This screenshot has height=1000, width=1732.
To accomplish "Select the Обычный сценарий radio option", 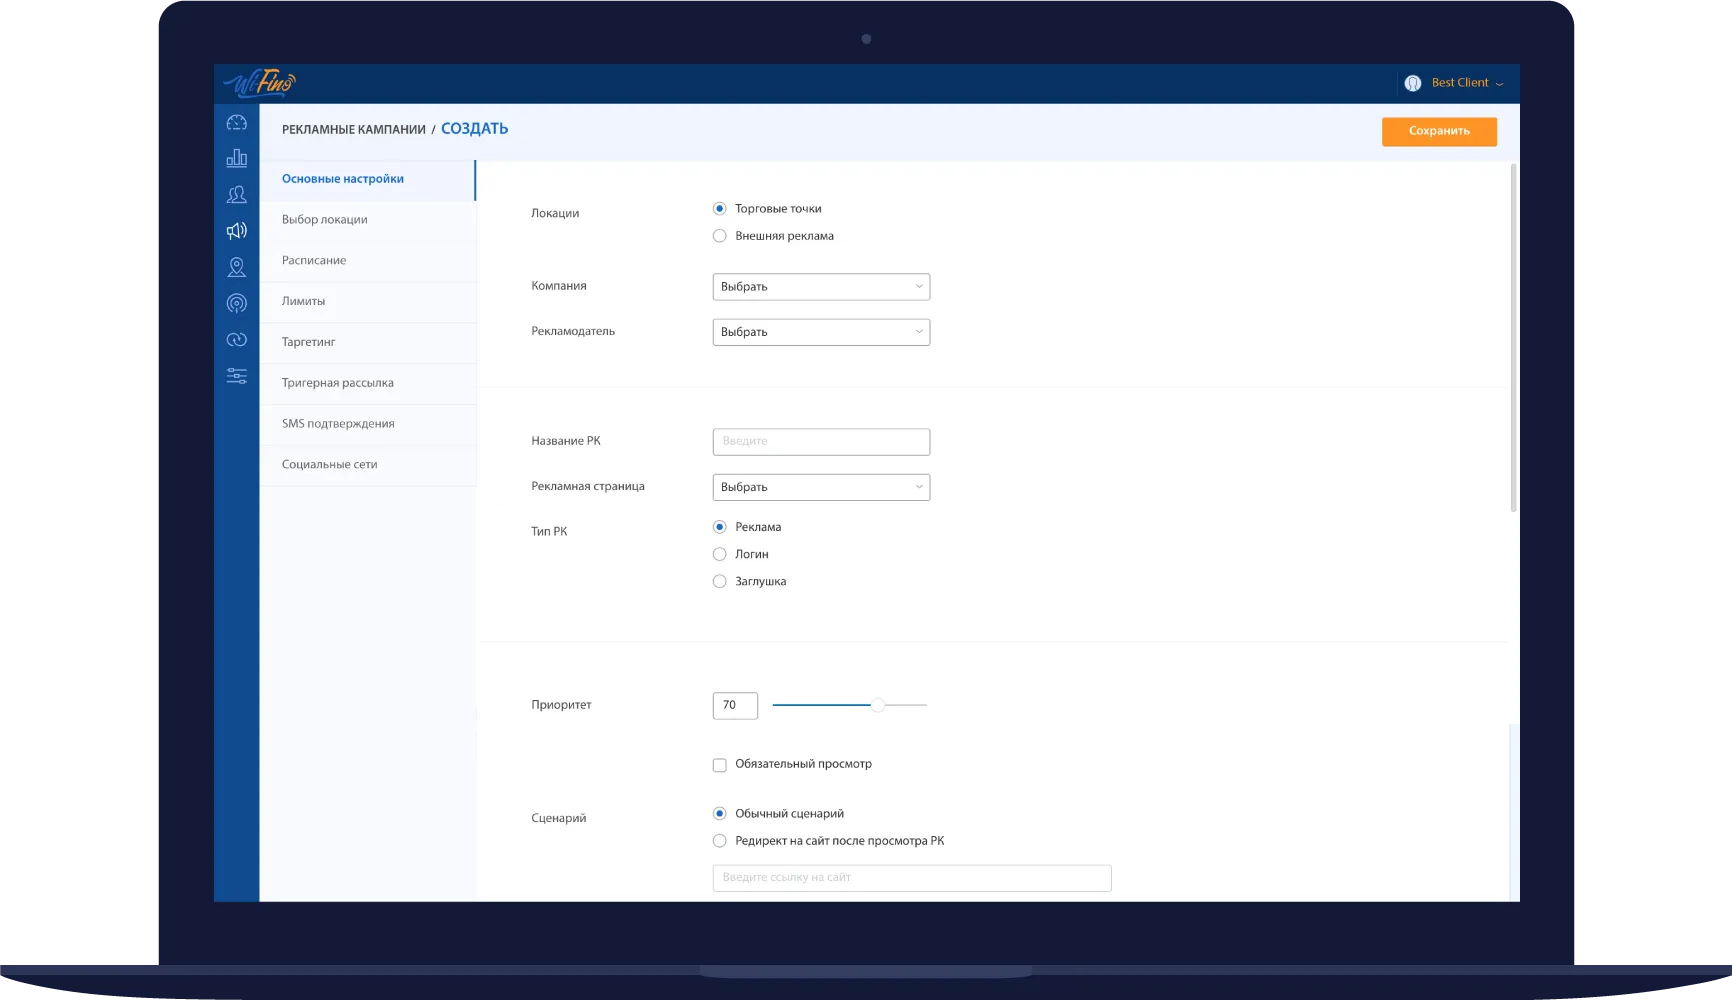I will [719, 814].
